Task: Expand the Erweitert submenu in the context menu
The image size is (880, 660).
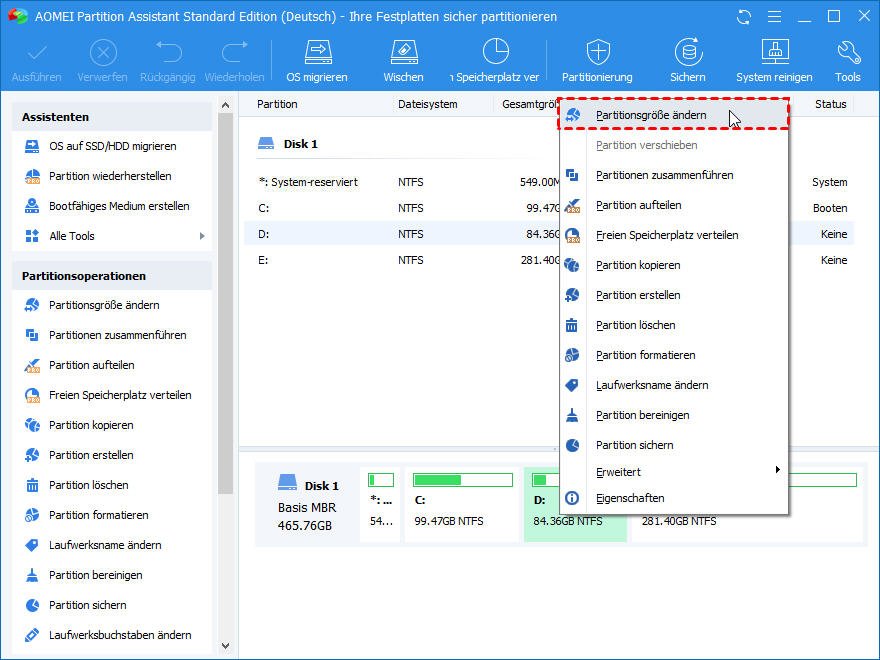Action: 675,472
